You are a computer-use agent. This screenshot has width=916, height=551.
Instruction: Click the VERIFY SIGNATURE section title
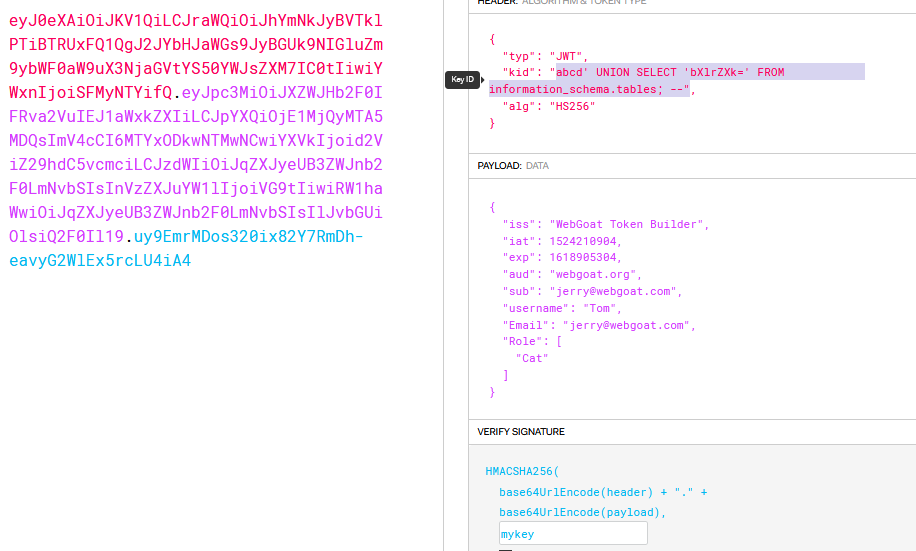click(x=521, y=432)
